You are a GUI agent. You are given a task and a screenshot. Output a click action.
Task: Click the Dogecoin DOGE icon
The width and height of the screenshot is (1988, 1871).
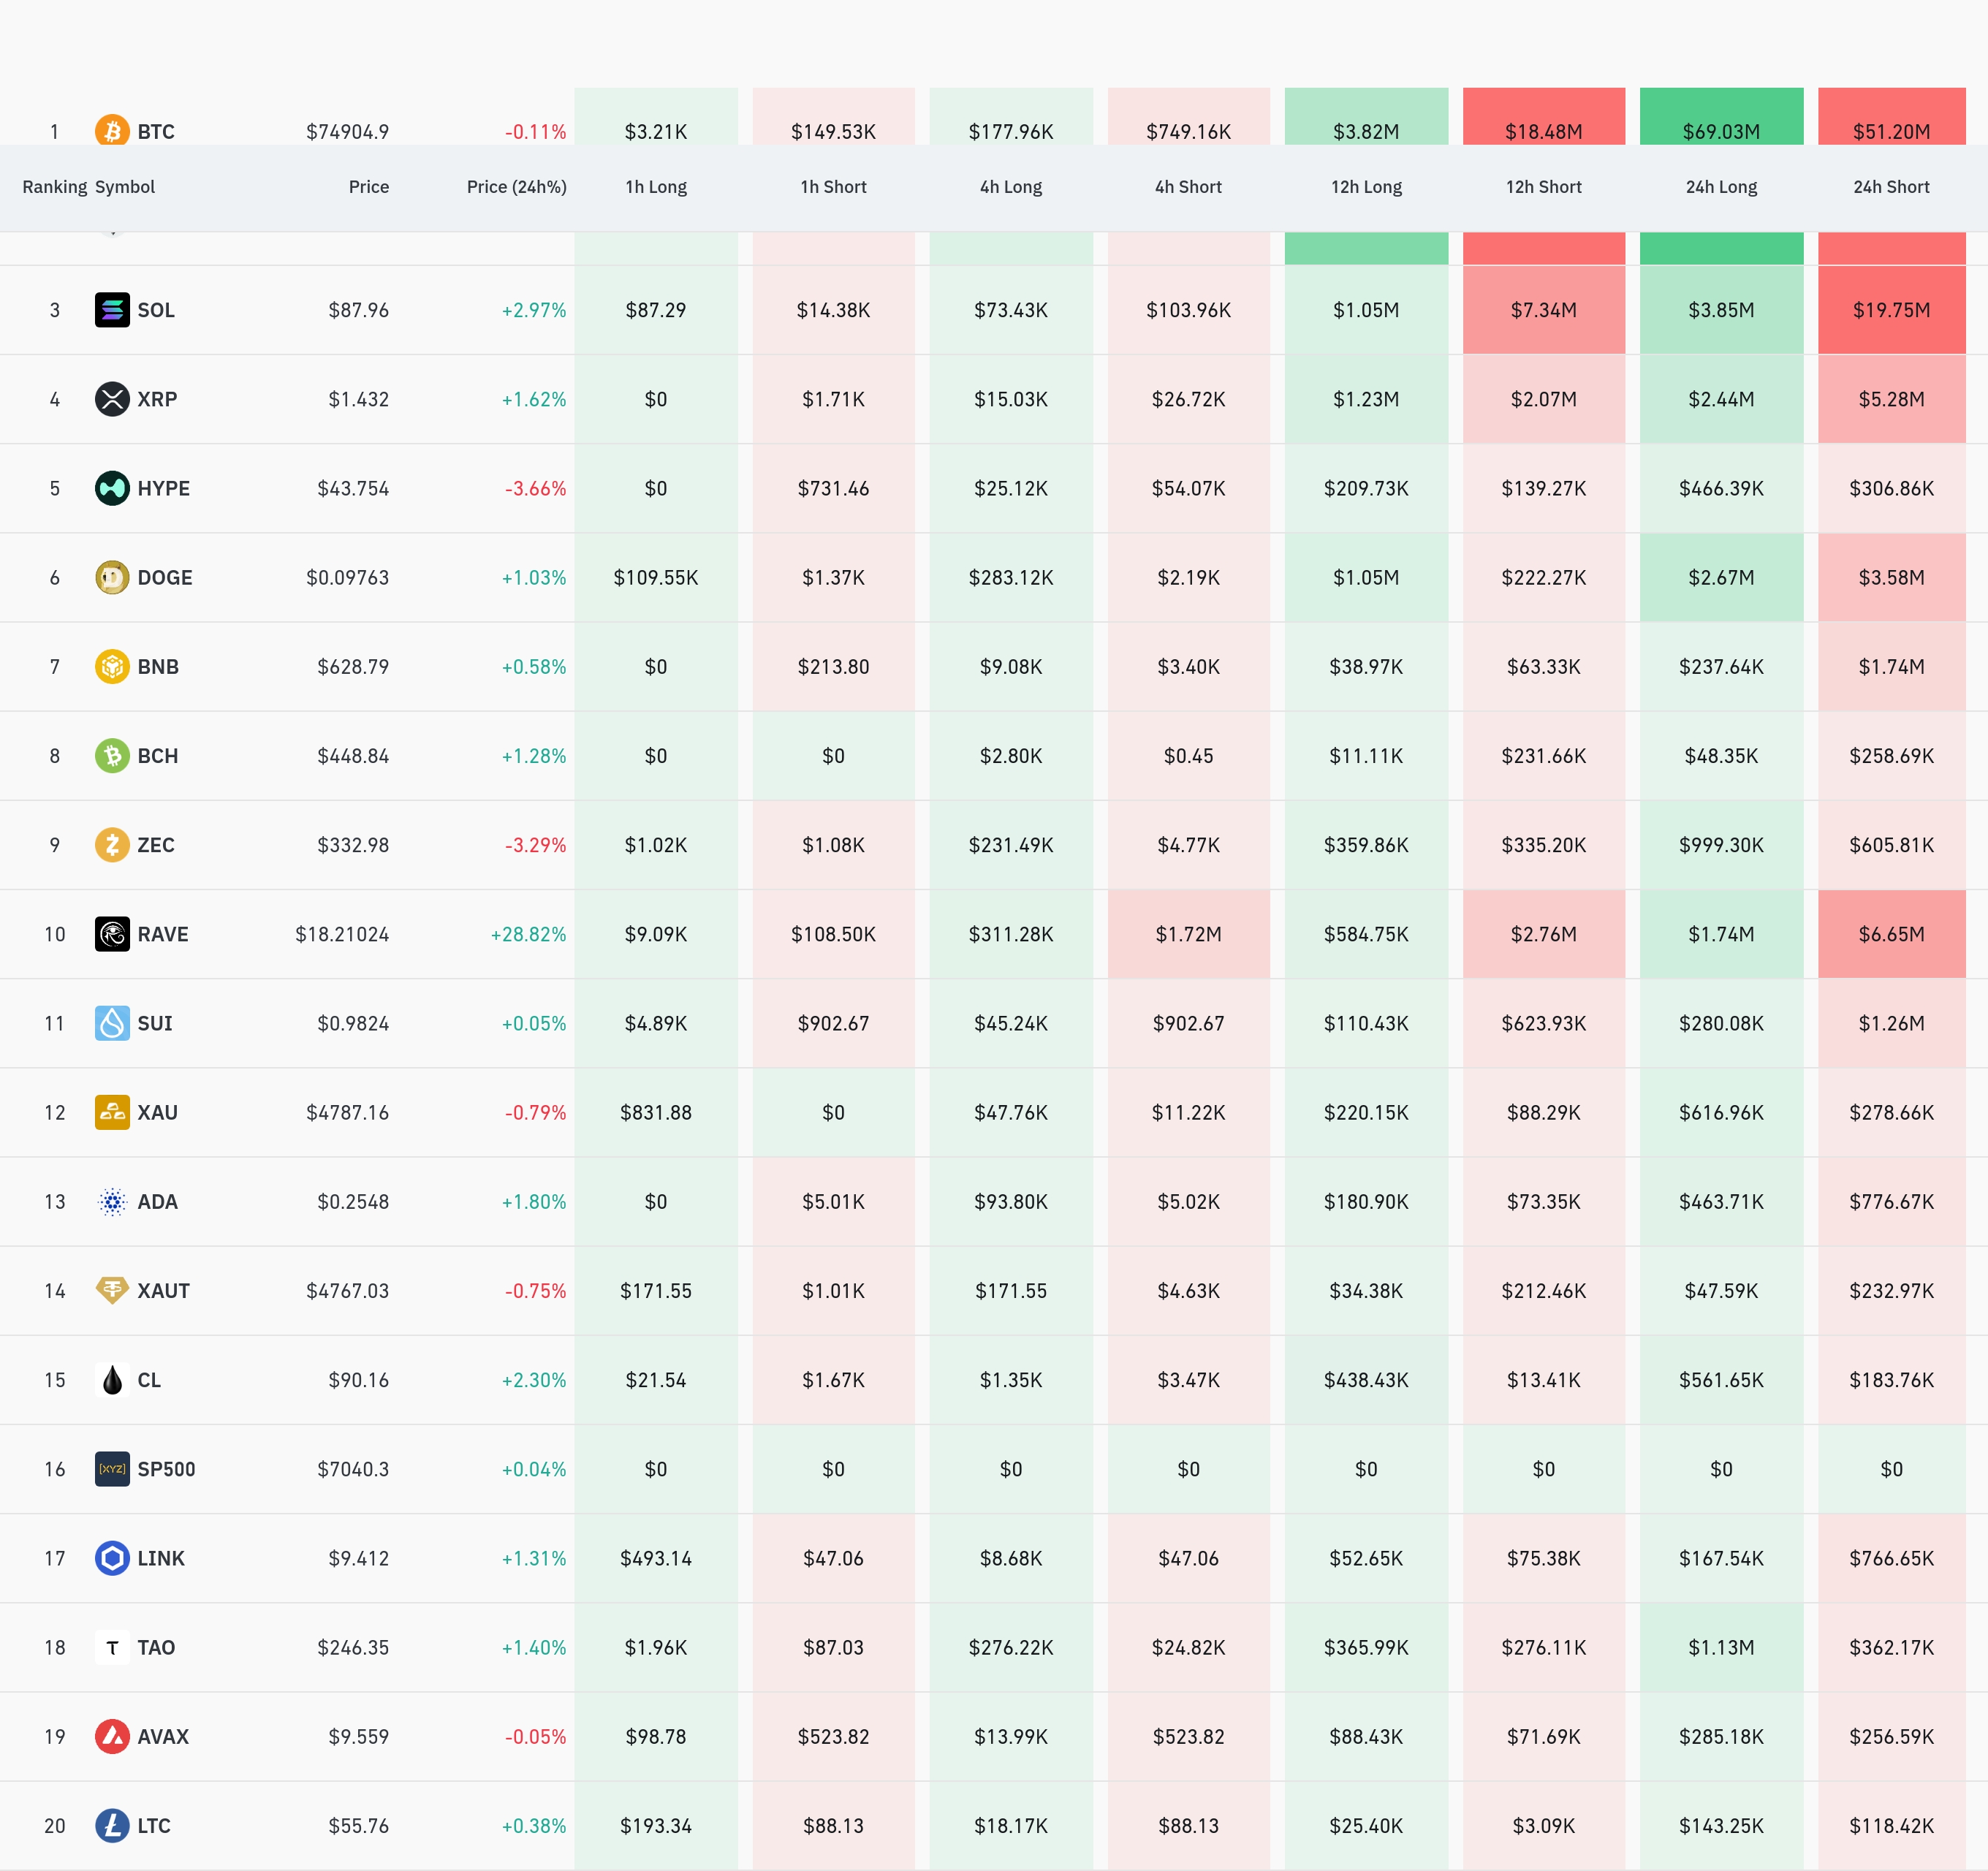[x=112, y=577]
